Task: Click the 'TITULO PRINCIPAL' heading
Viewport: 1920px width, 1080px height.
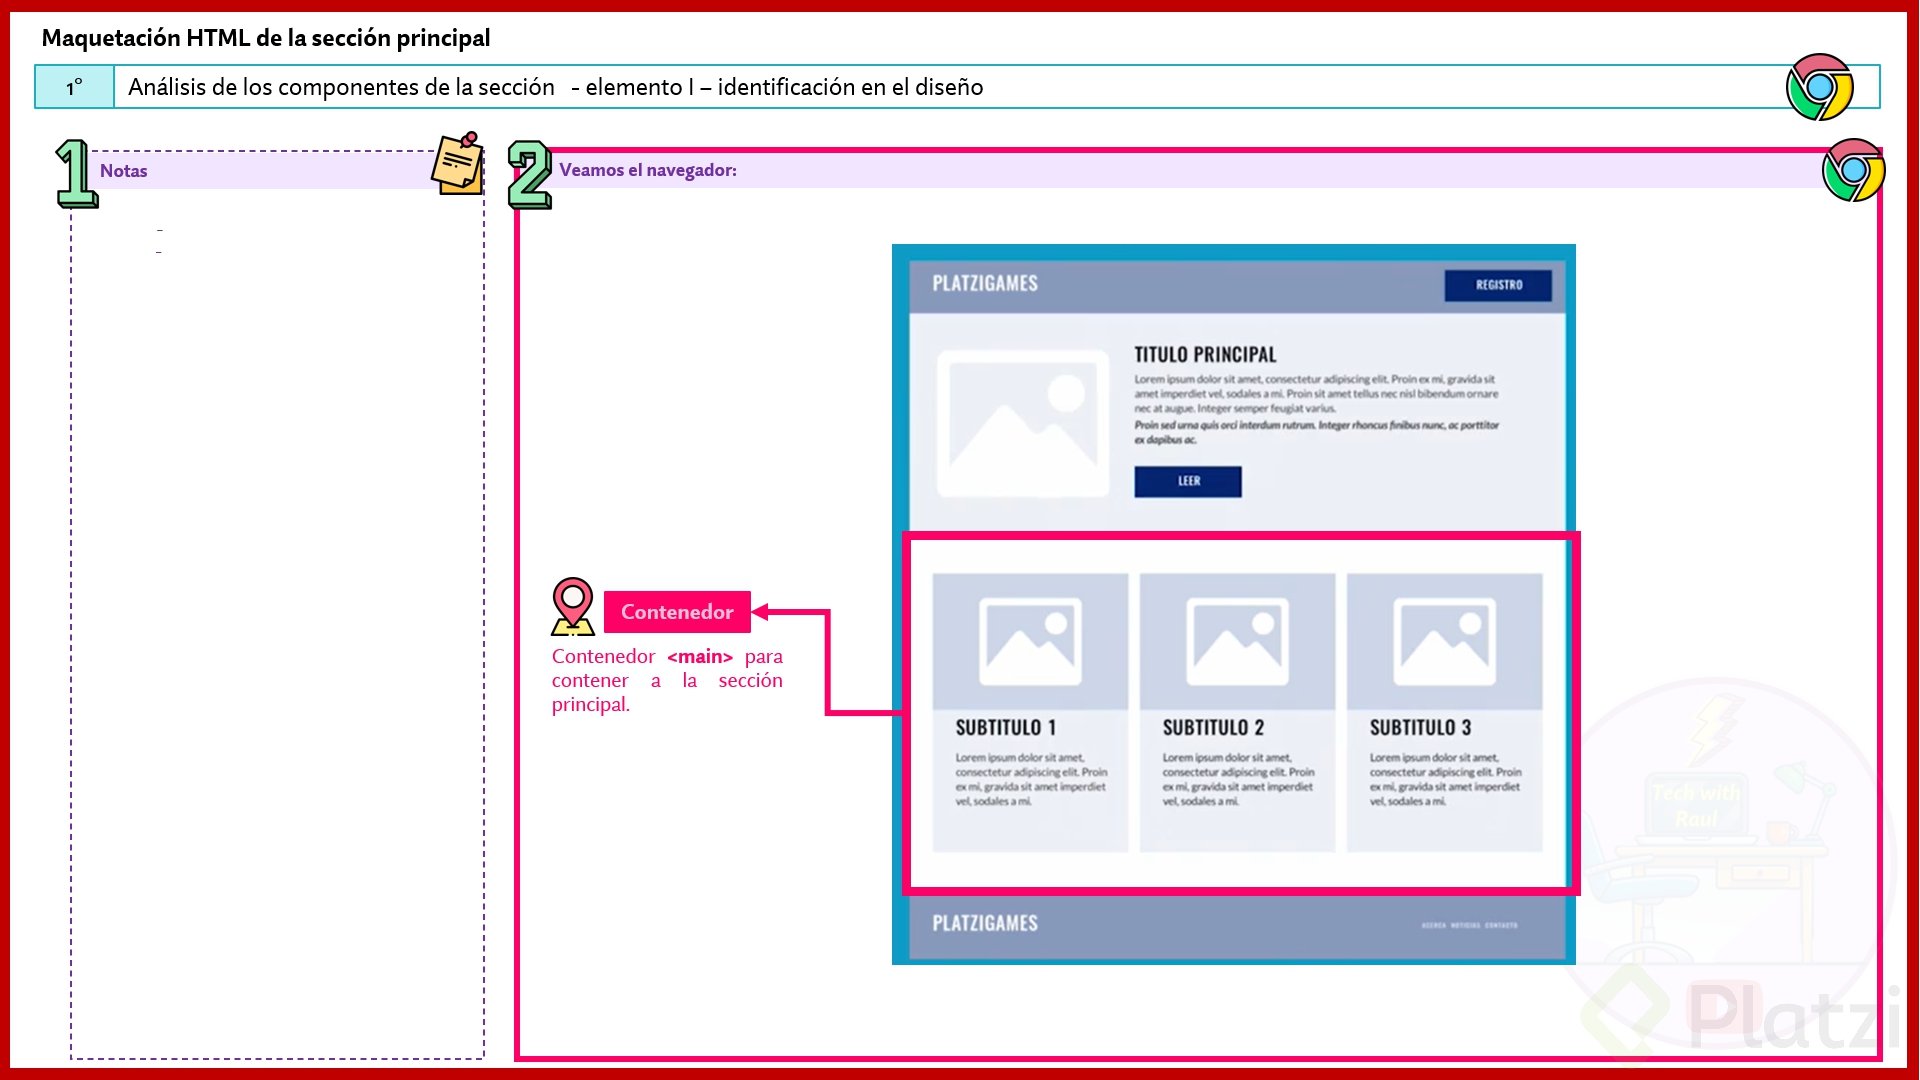Action: click(x=1205, y=355)
